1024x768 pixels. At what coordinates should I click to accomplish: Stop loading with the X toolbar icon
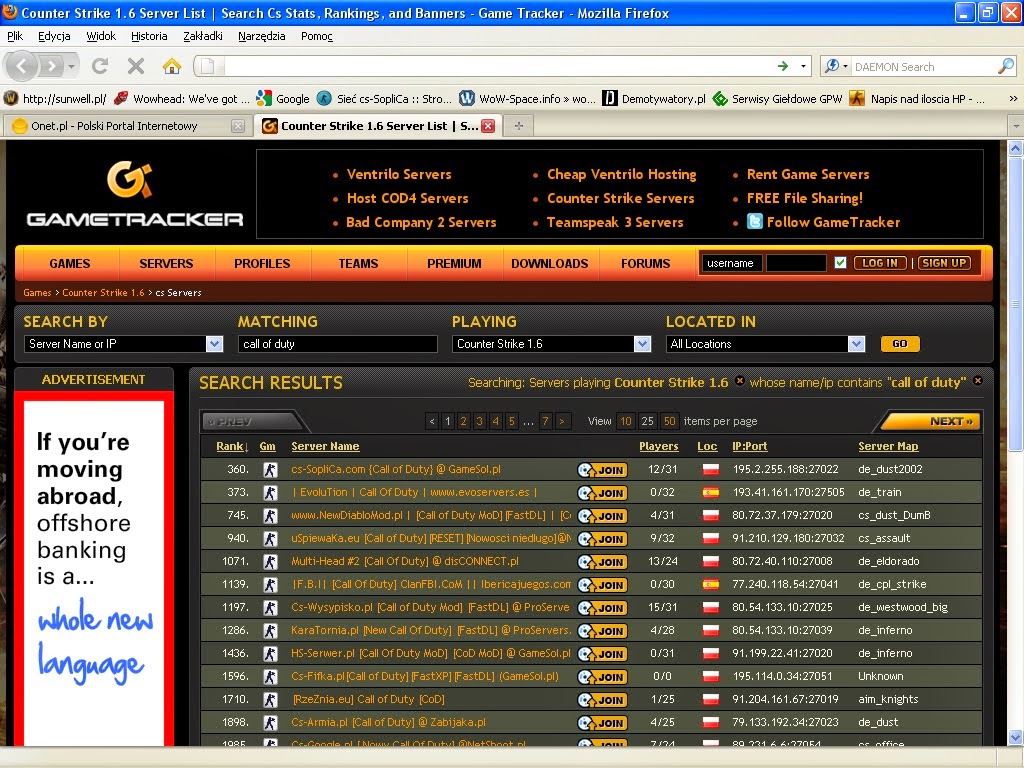136,66
